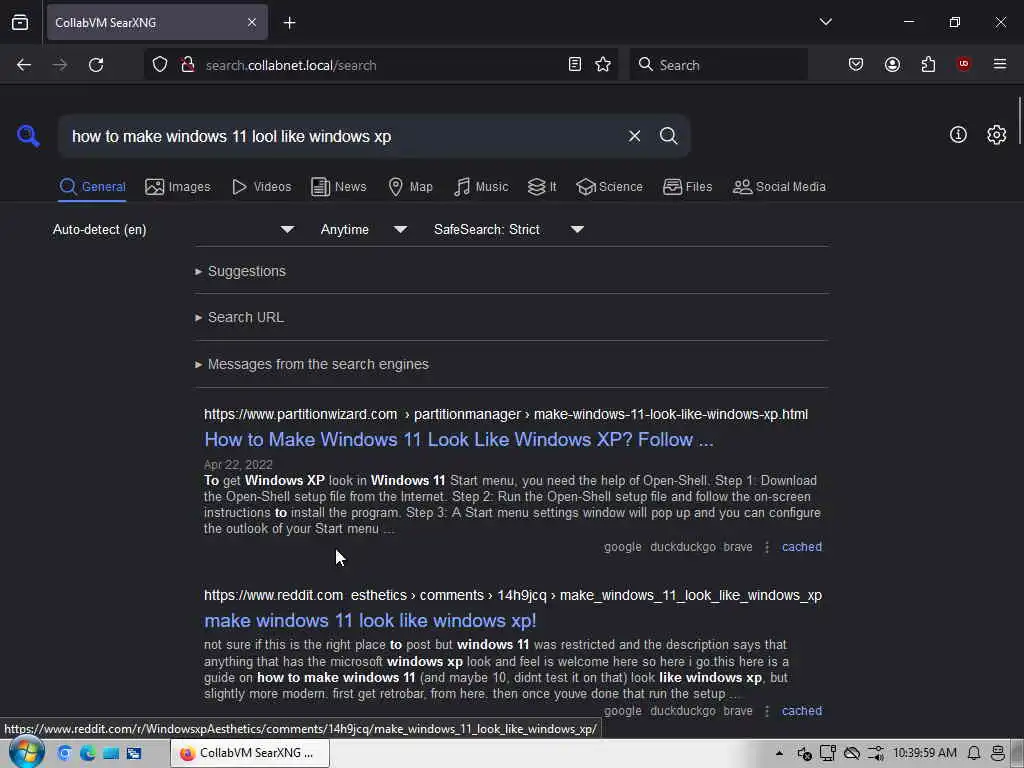Click partitionwizard.com result URL

505,414
